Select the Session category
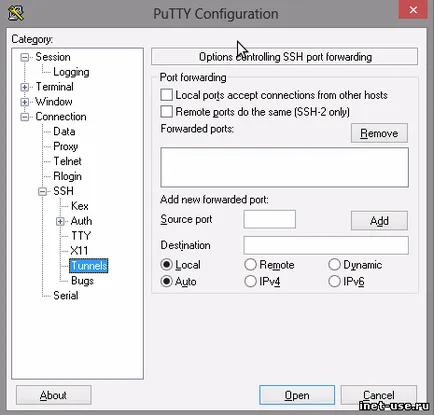 (53, 57)
